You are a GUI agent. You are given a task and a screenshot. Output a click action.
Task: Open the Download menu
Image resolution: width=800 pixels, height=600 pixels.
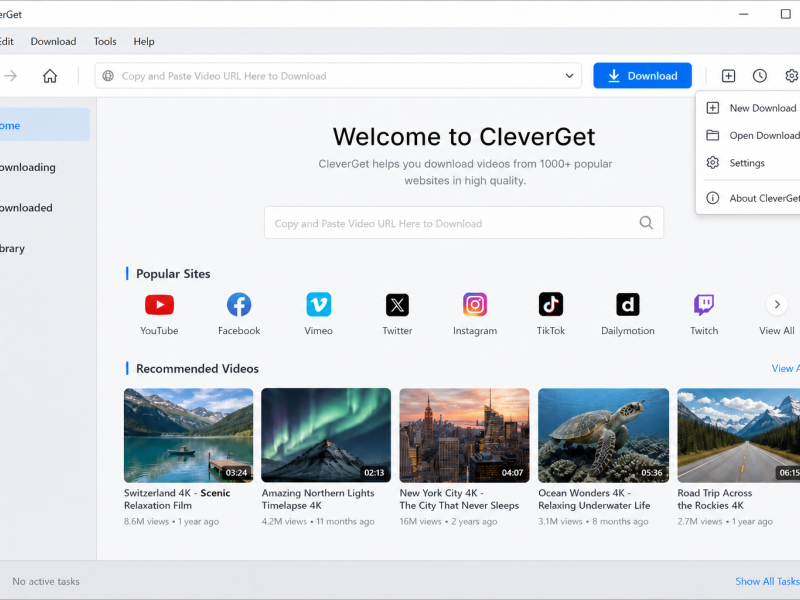53,41
